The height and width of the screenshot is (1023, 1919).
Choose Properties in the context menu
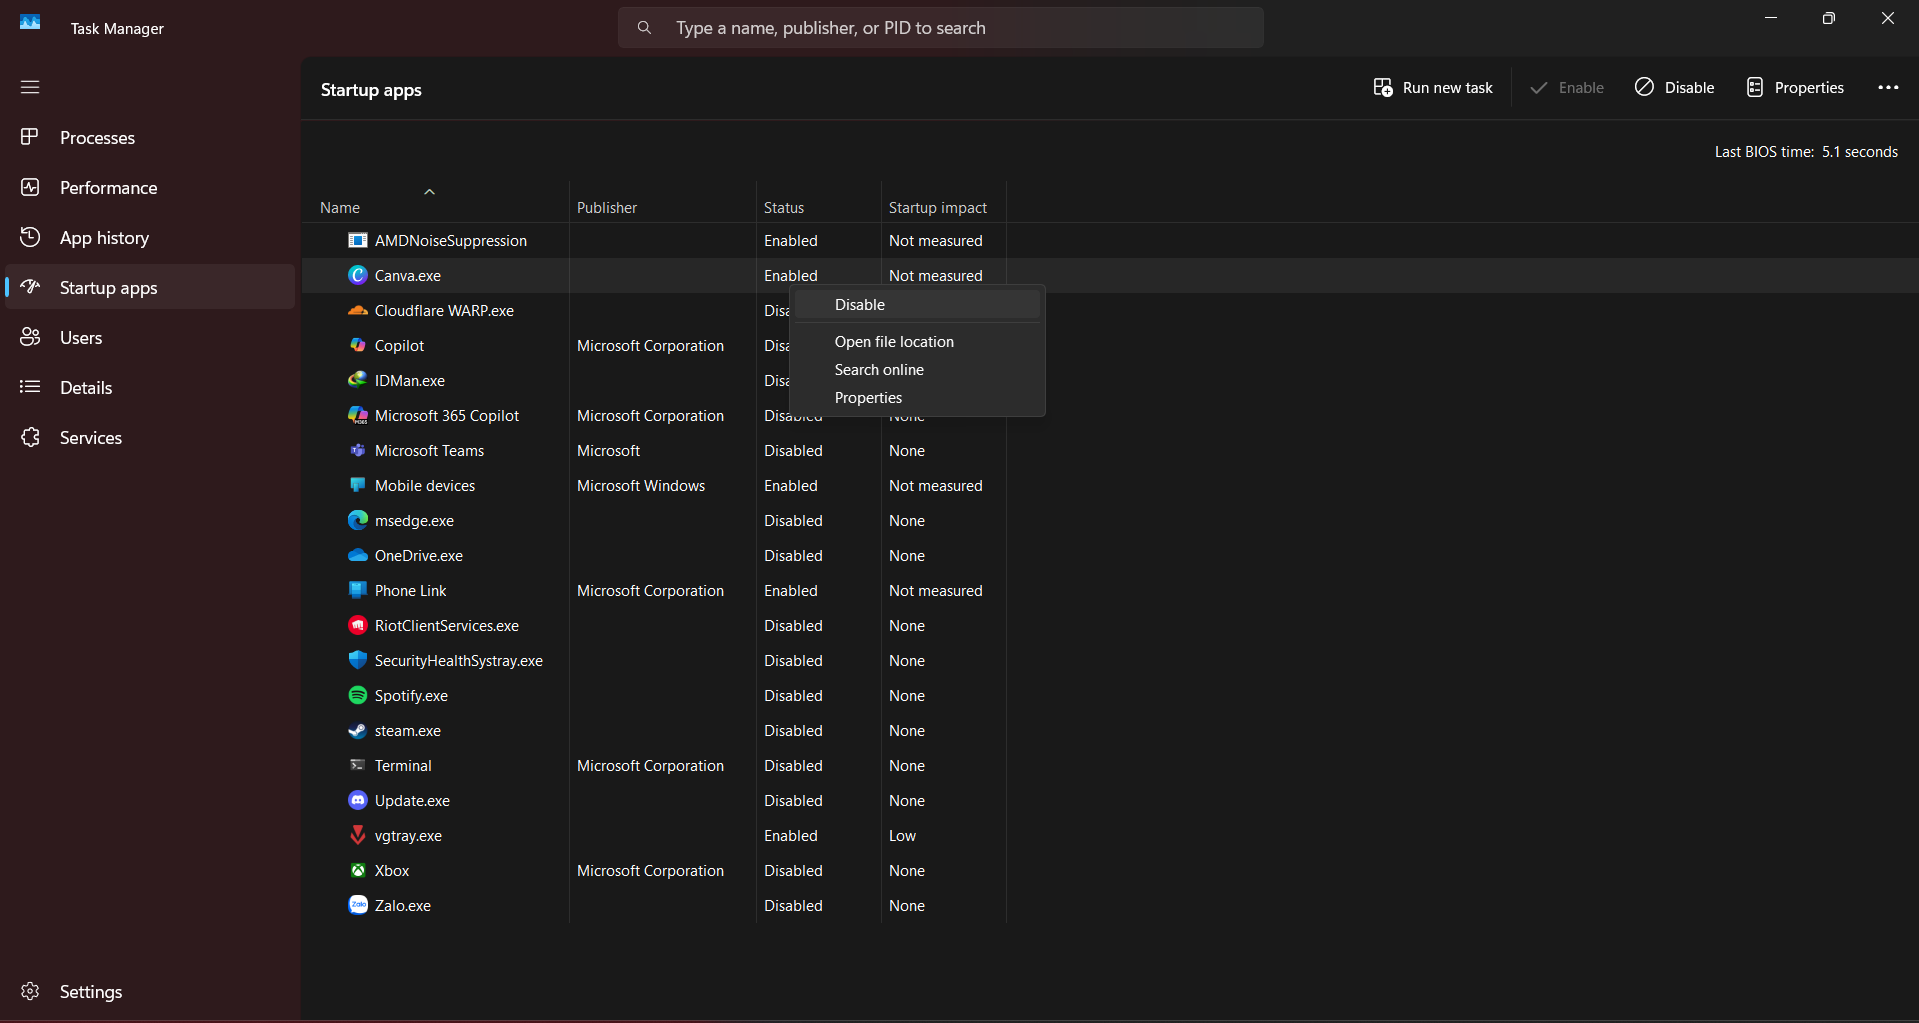[916, 398]
